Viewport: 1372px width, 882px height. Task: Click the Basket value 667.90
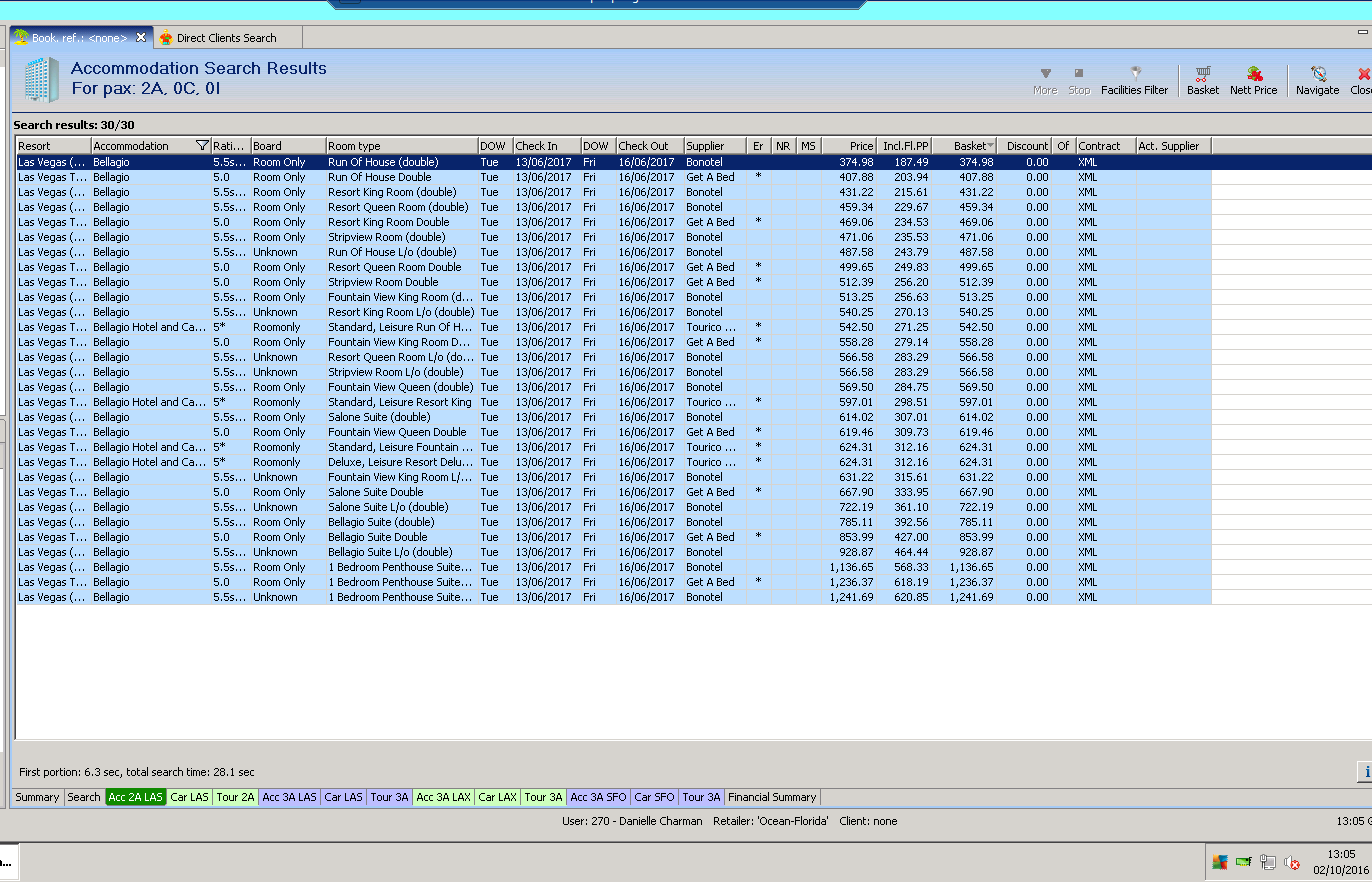click(975, 492)
